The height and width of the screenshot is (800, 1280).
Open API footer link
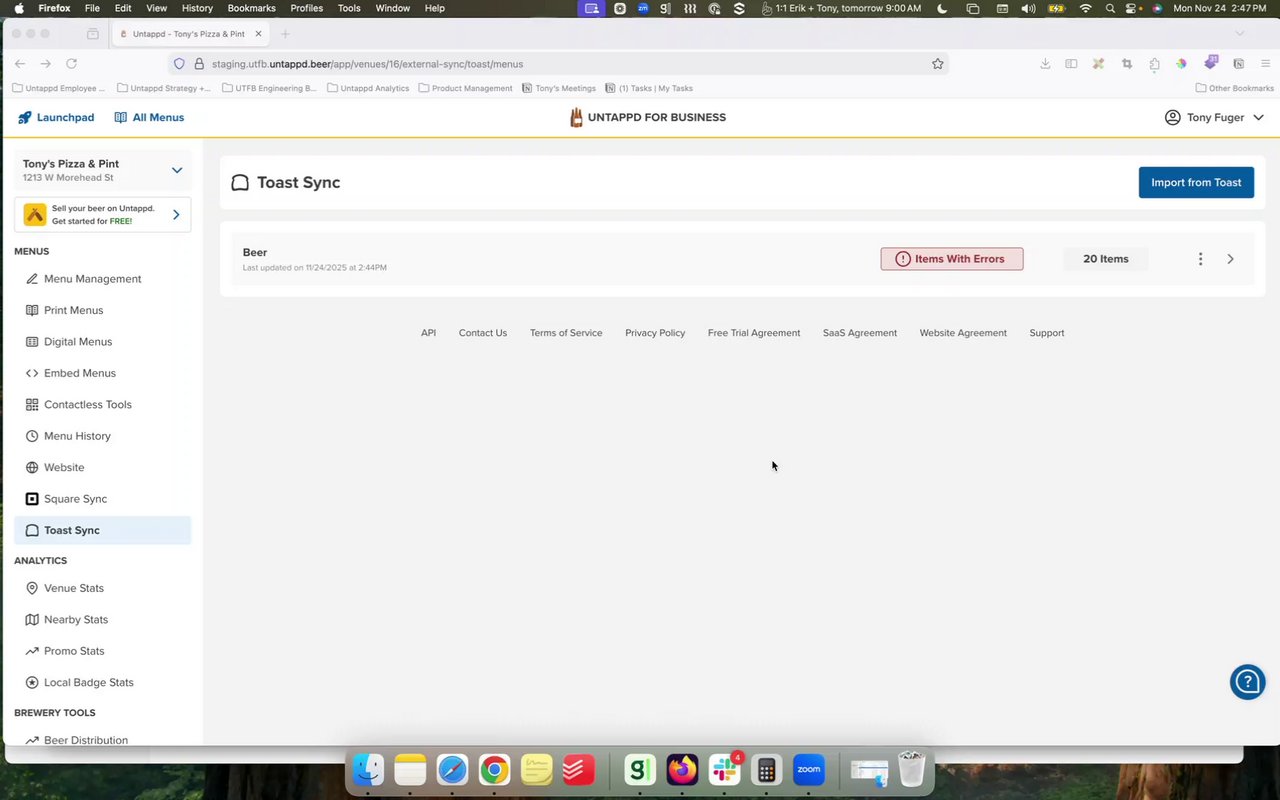point(428,333)
